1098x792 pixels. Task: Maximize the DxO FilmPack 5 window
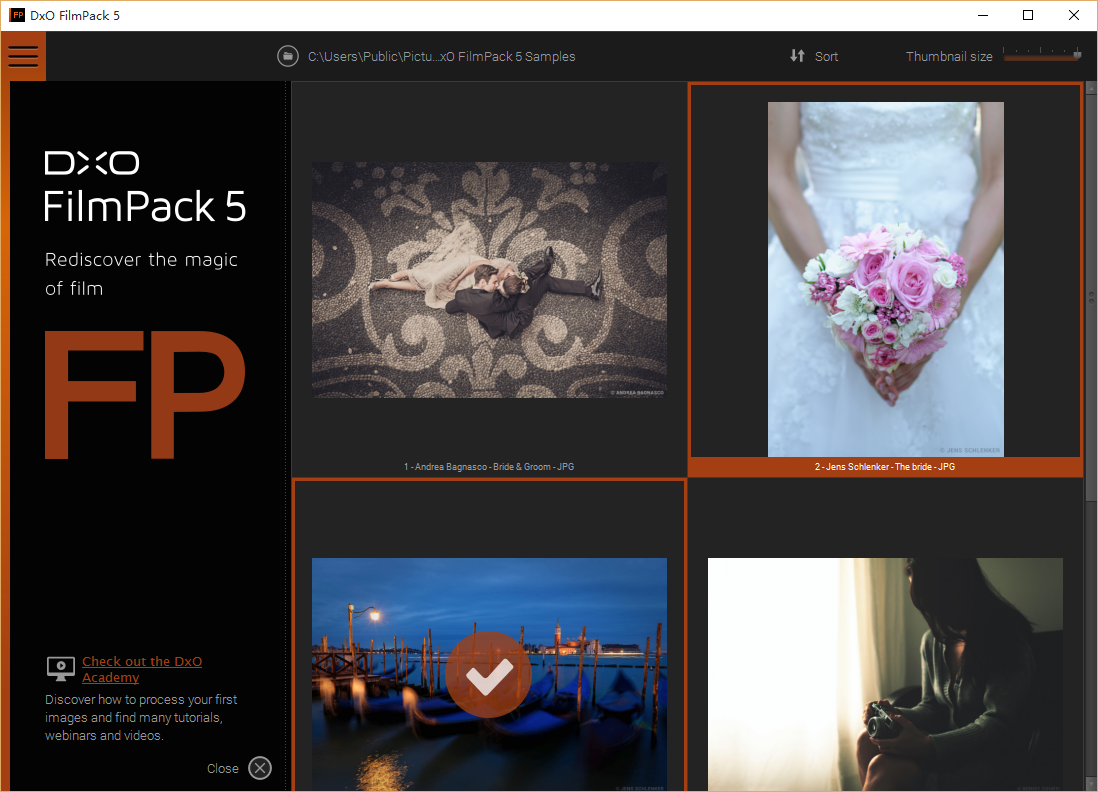(x=1027, y=15)
